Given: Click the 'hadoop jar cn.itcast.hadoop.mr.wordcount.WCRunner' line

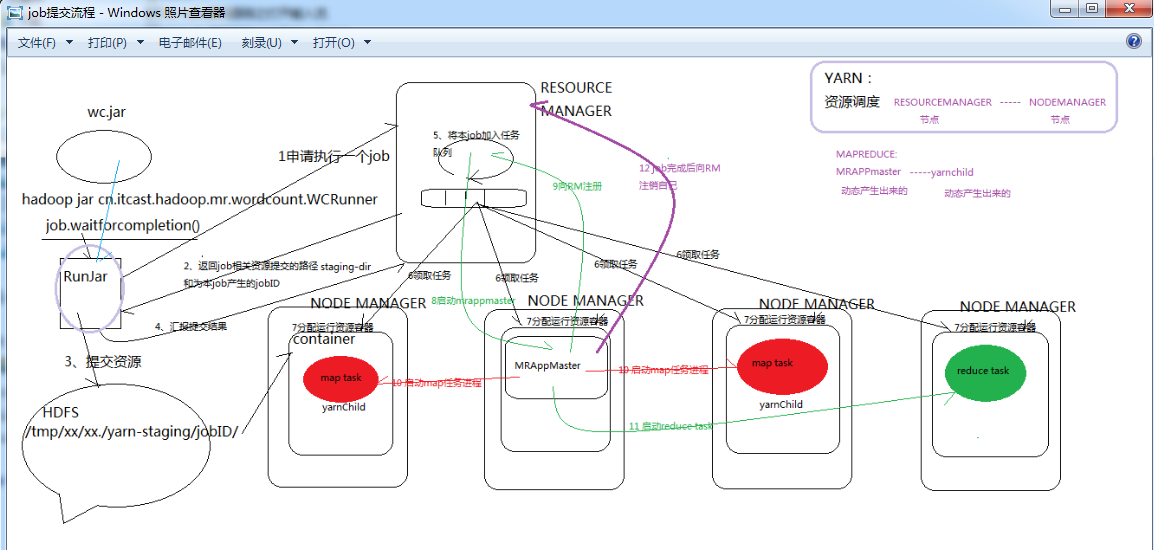Looking at the screenshot, I should (x=199, y=199).
